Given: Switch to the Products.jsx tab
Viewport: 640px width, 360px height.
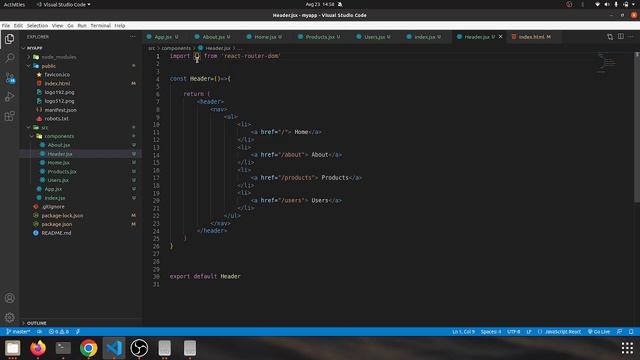Looking at the screenshot, I should [x=322, y=37].
